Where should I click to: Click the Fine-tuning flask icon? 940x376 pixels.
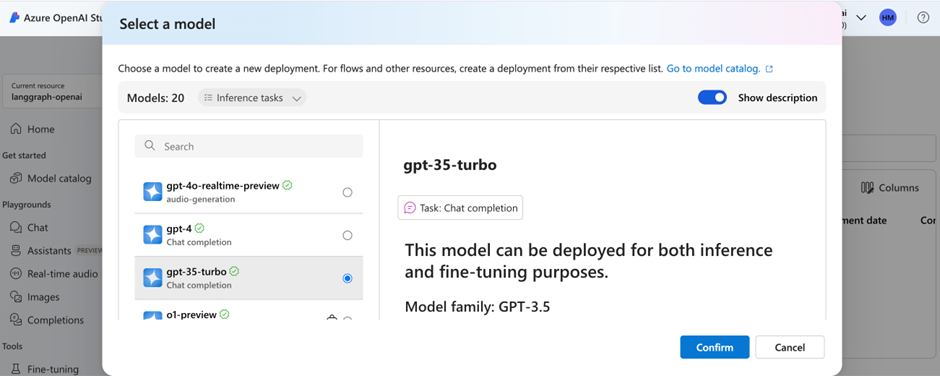click(16, 369)
